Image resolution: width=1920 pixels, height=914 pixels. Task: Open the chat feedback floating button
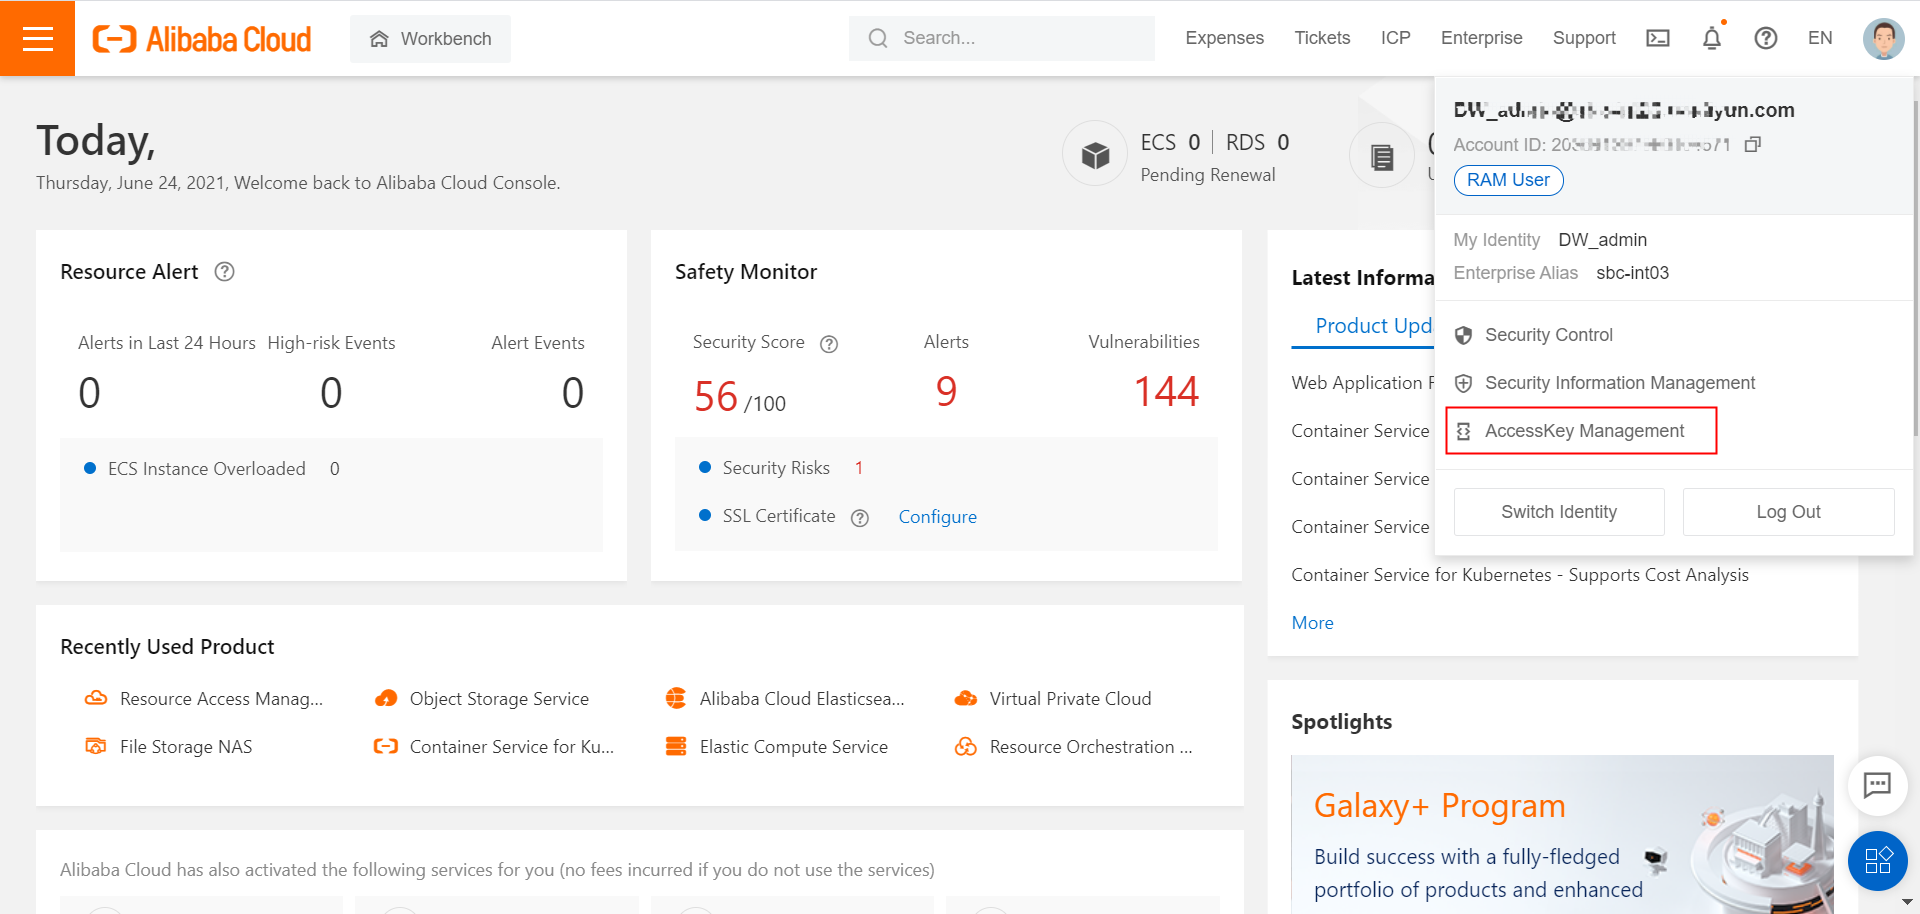pyautogui.click(x=1877, y=785)
